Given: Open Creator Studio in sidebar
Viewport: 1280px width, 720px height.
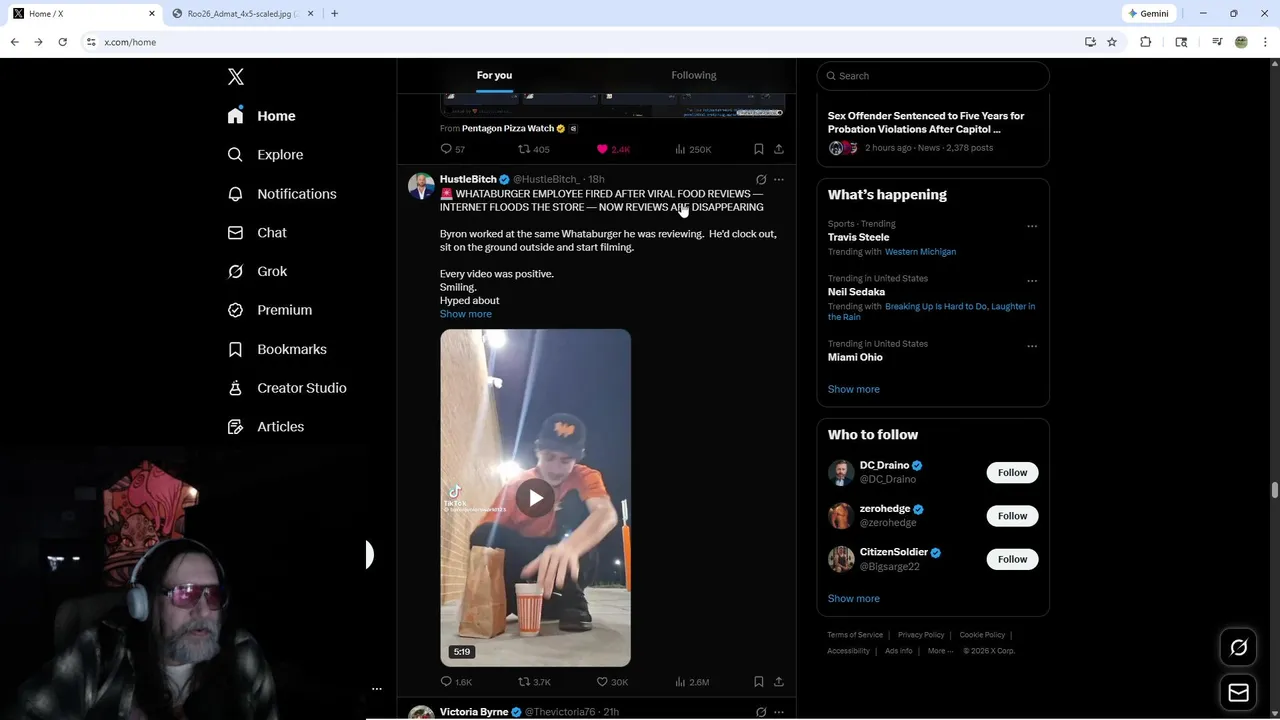Looking at the screenshot, I should (x=287, y=388).
